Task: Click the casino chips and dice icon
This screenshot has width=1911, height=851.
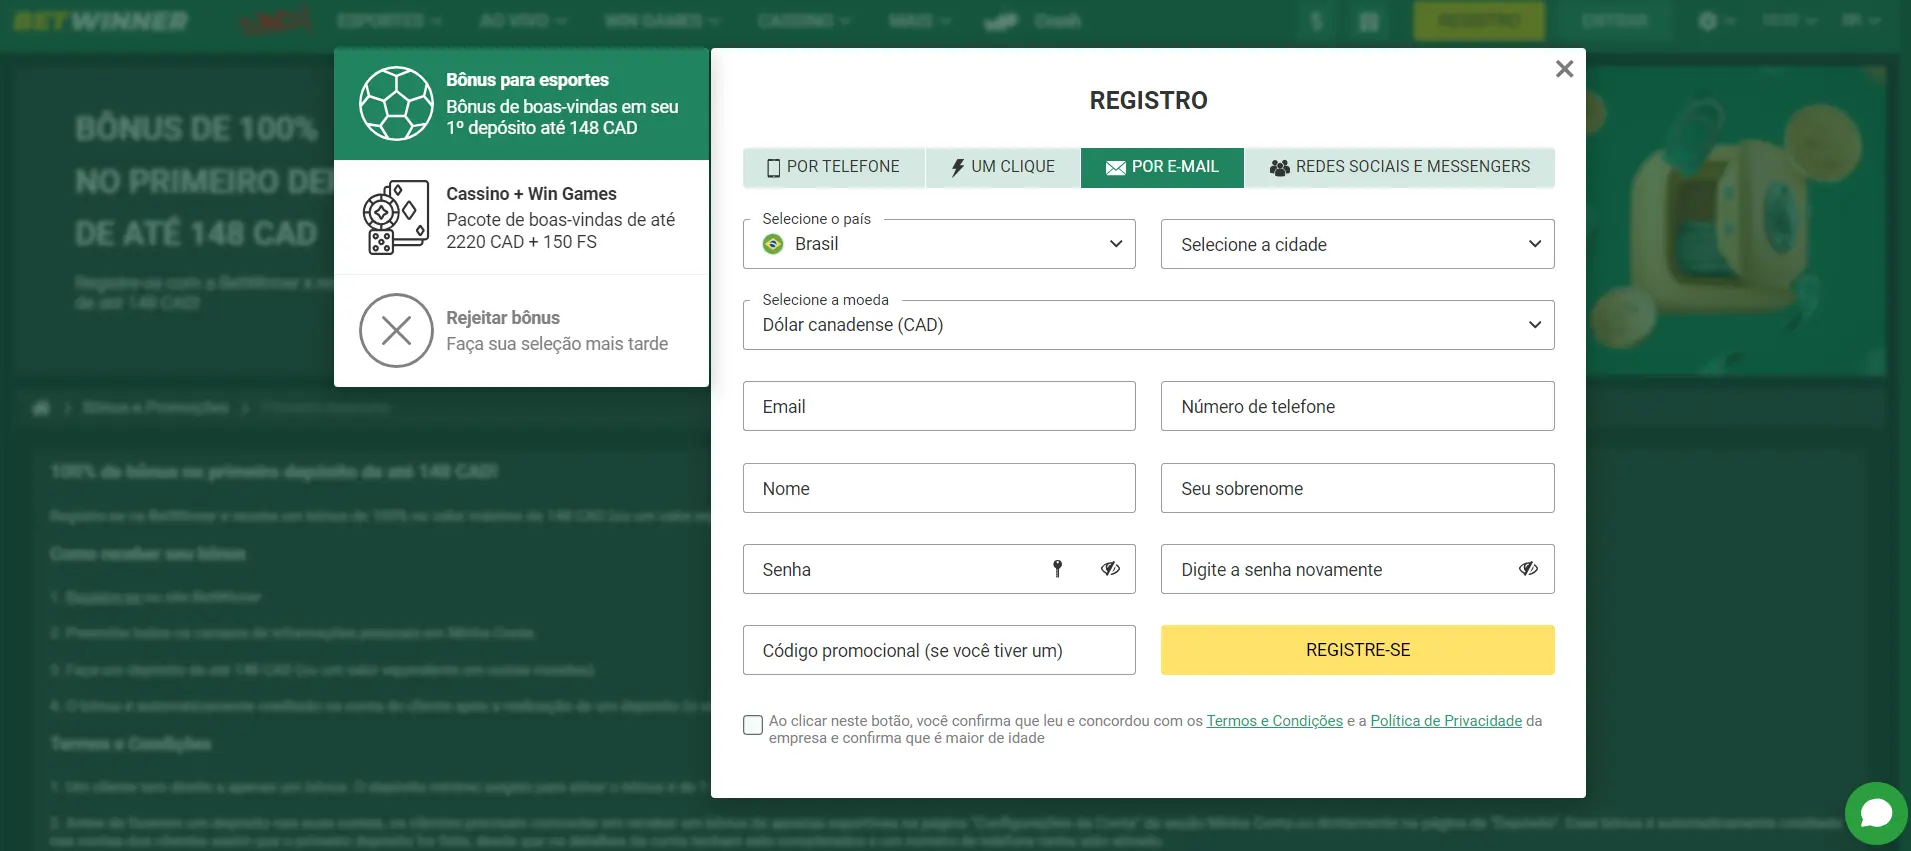Action: pyautogui.click(x=396, y=217)
